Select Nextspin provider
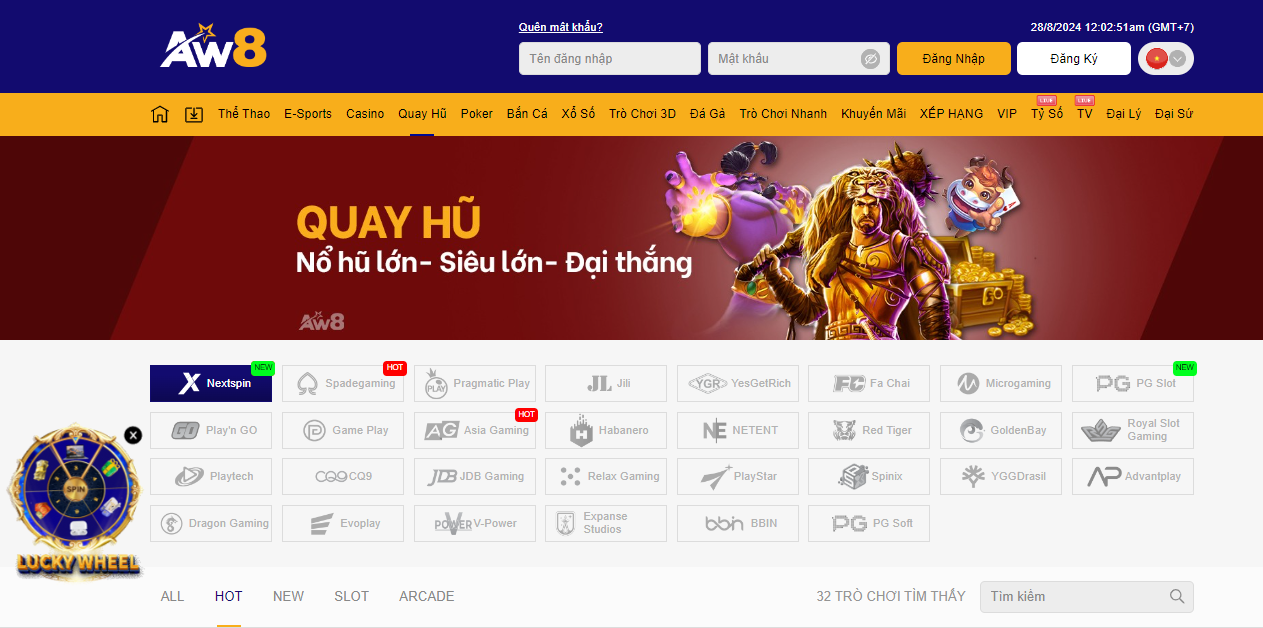This screenshot has width=1263, height=628. (x=211, y=383)
